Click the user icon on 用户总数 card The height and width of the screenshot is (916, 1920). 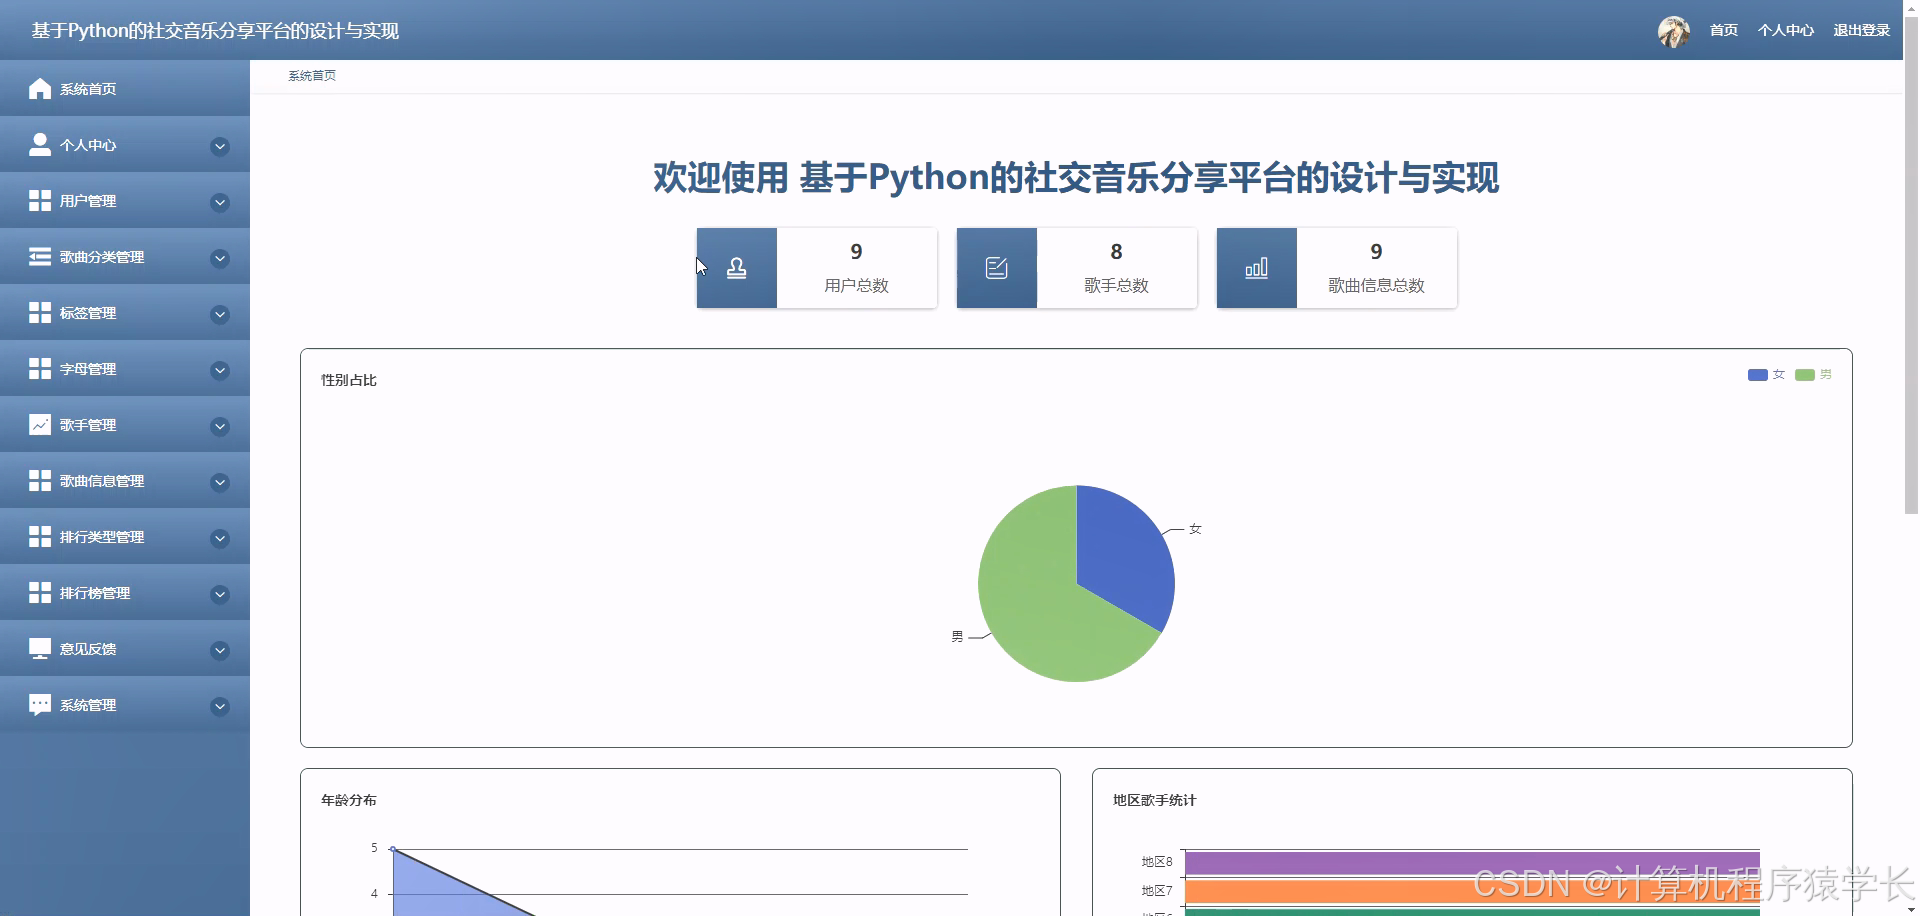pos(737,268)
